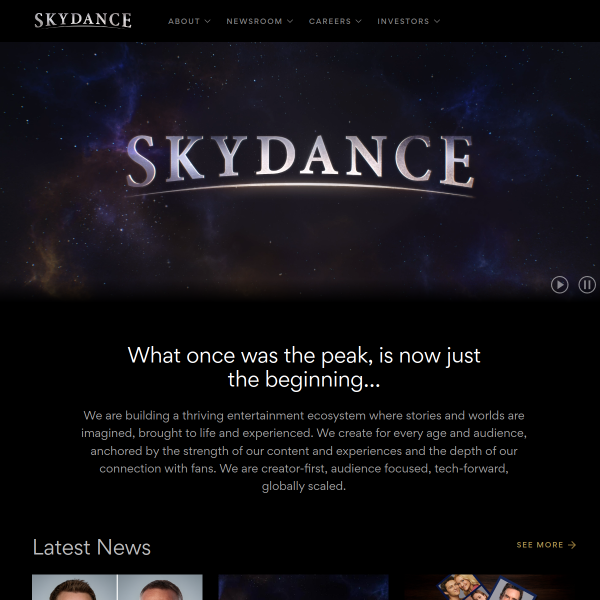600x600 pixels.
Task: Select the 'What once was the peak' headline
Action: tap(304, 367)
